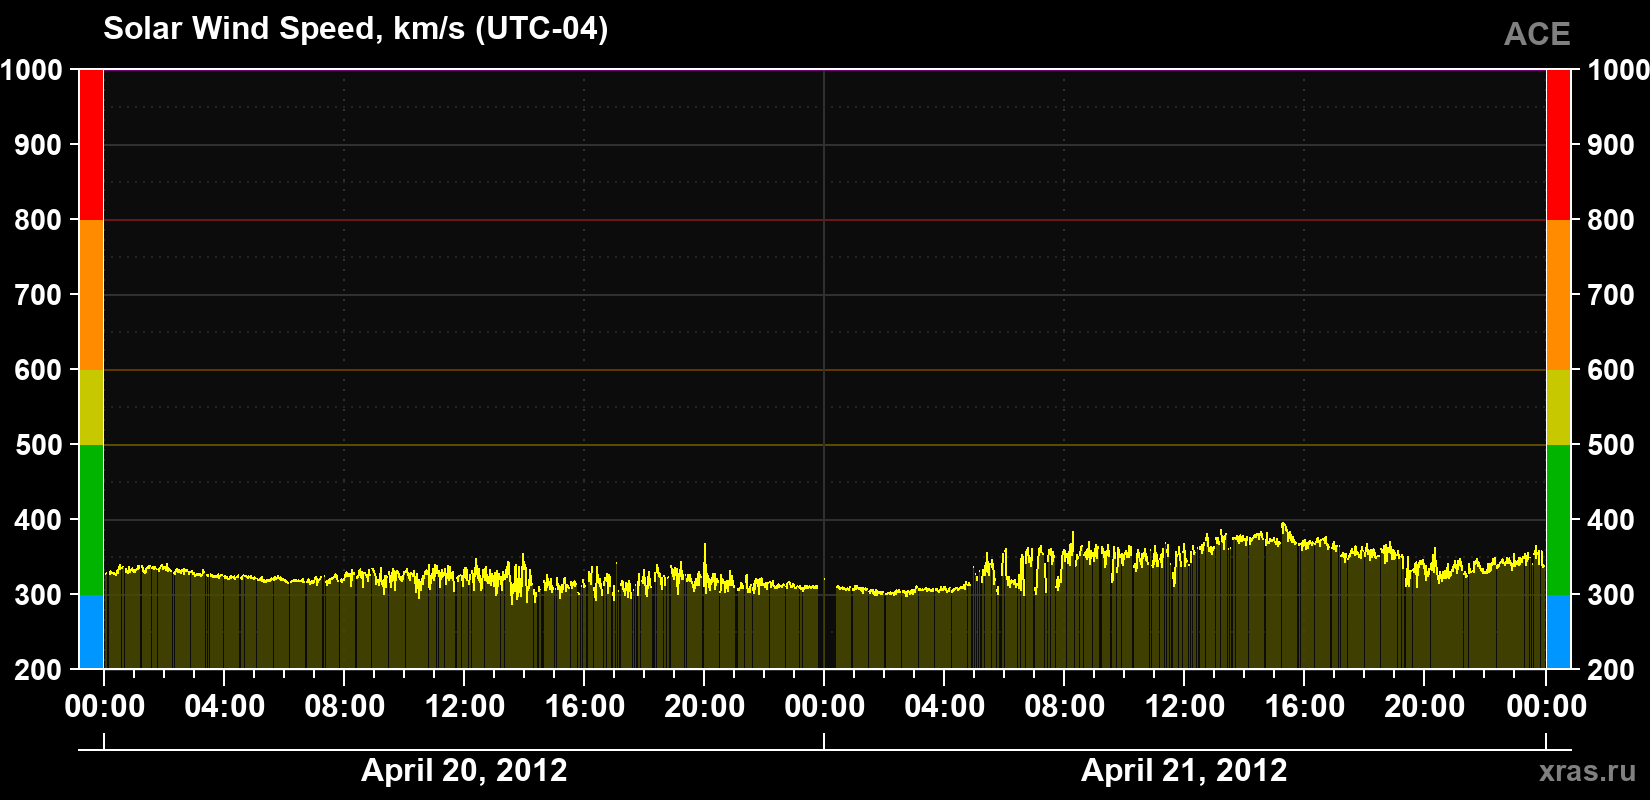
Task: Click the "20:00" tick label under April 21
Action: 1425,707
